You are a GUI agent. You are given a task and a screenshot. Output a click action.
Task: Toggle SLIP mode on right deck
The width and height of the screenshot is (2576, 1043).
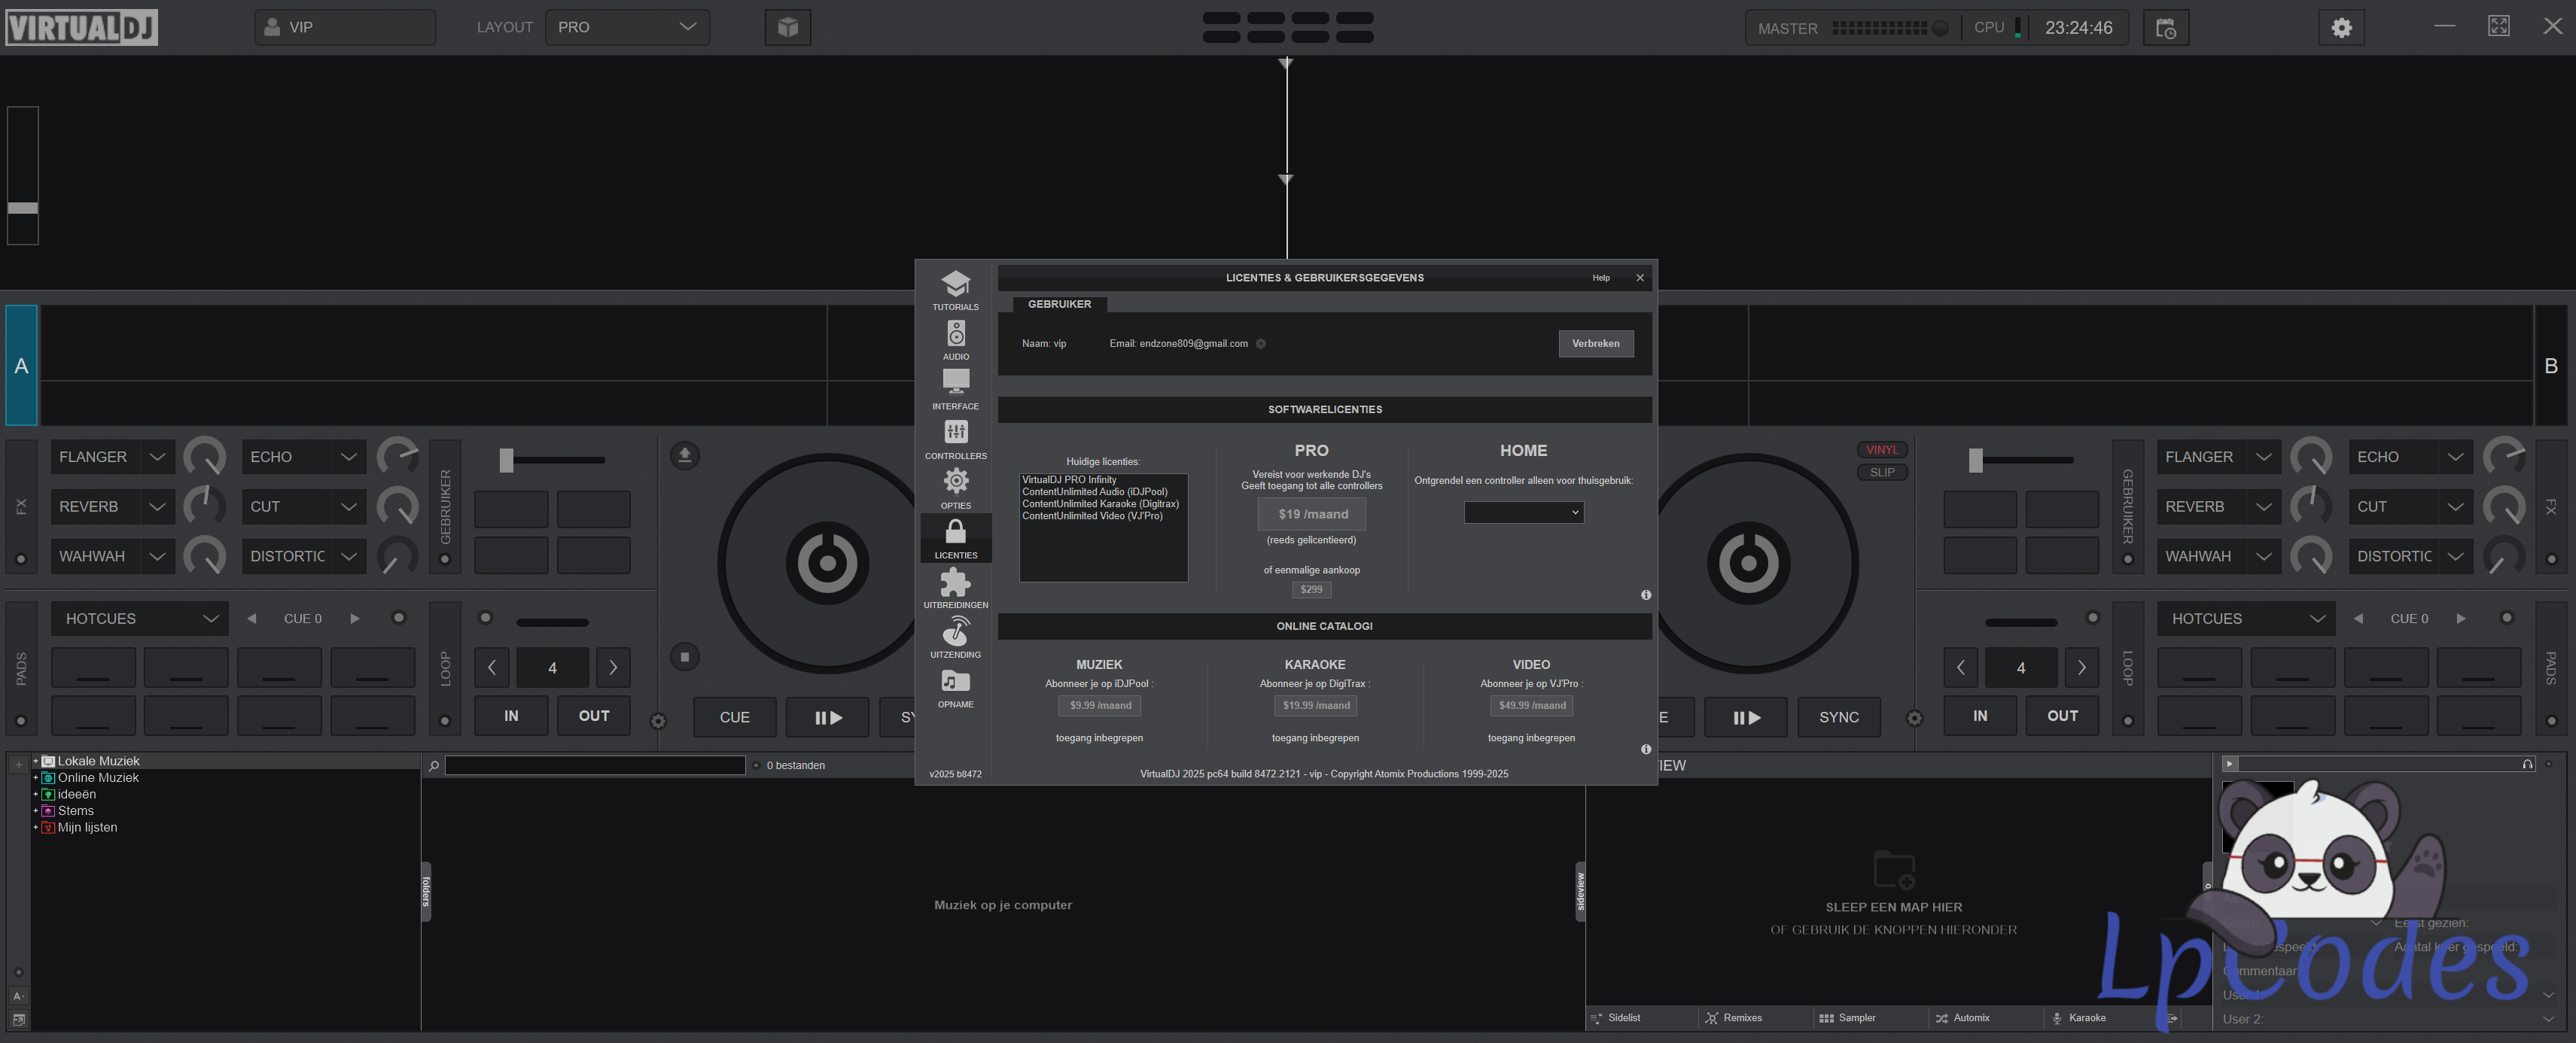click(x=1881, y=473)
